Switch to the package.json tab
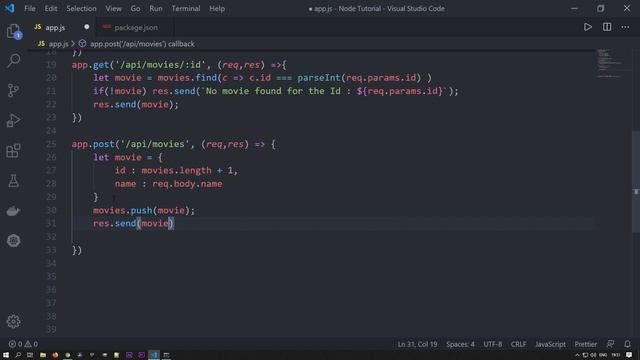 click(136, 27)
